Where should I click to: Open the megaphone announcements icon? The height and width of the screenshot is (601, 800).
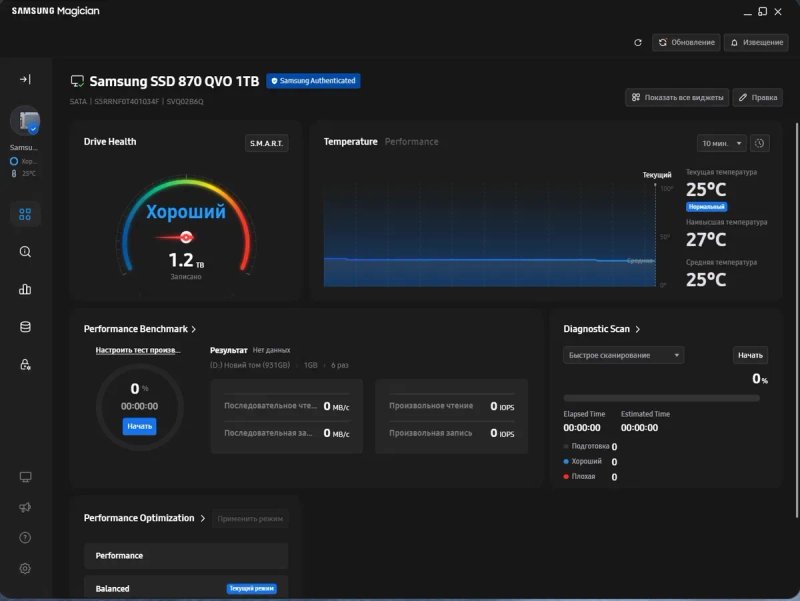tap(25, 507)
